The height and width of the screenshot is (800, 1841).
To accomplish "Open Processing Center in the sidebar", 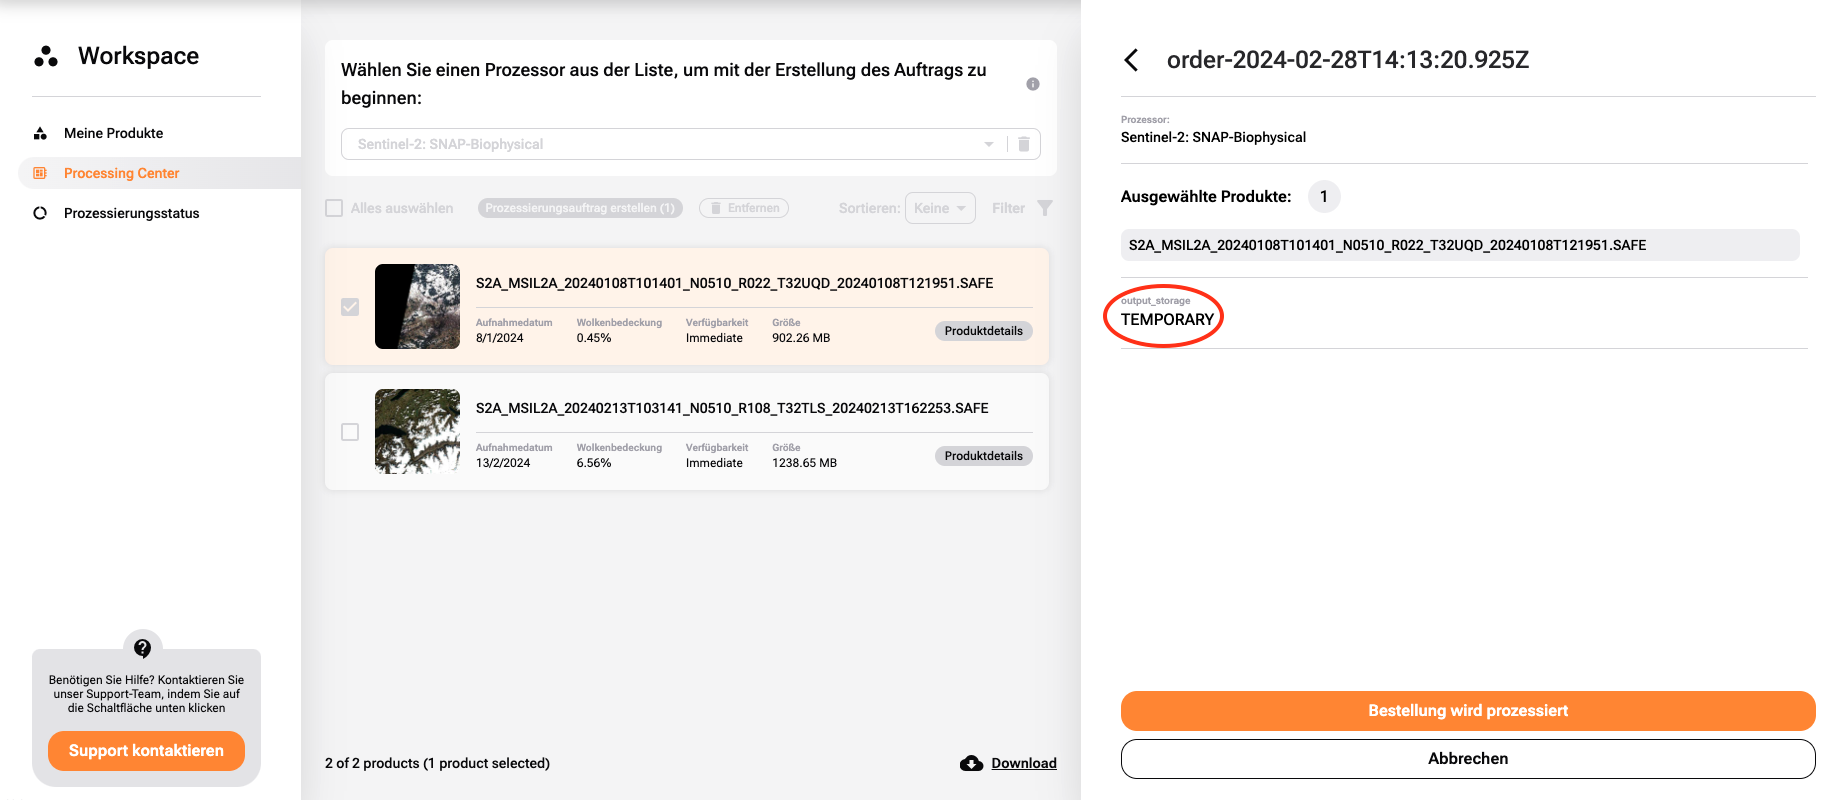I will click(121, 173).
